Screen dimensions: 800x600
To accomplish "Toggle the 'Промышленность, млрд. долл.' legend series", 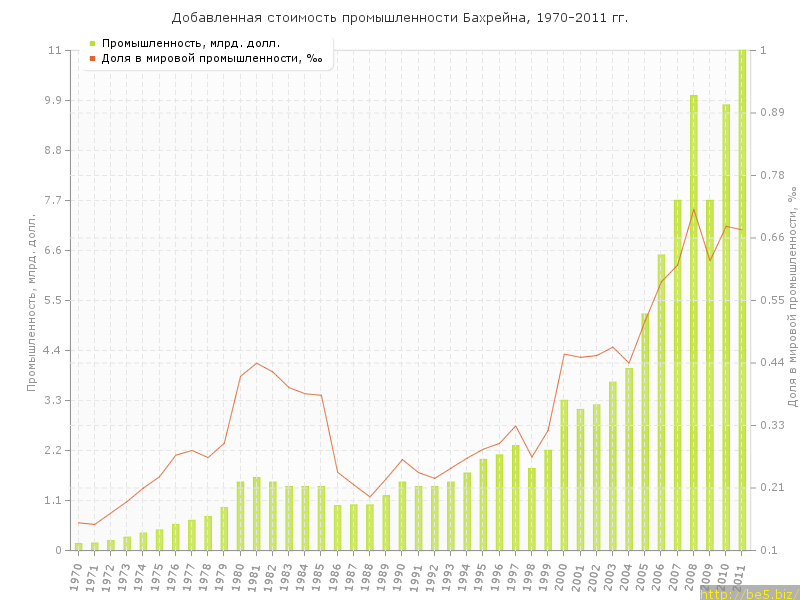I will coord(190,43).
